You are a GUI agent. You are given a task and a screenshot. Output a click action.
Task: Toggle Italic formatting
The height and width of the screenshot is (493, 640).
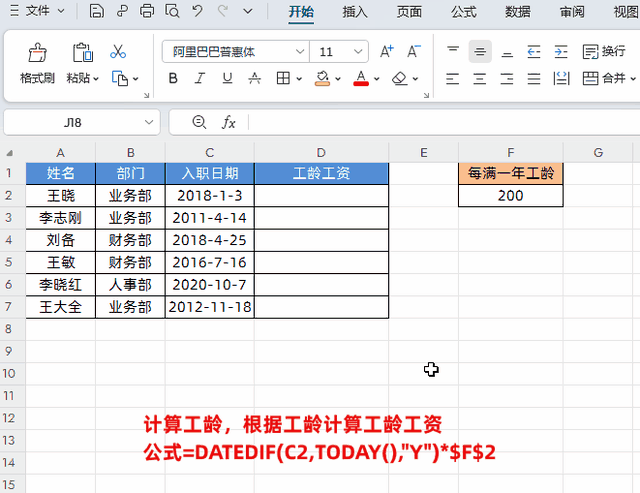pos(200,78)
